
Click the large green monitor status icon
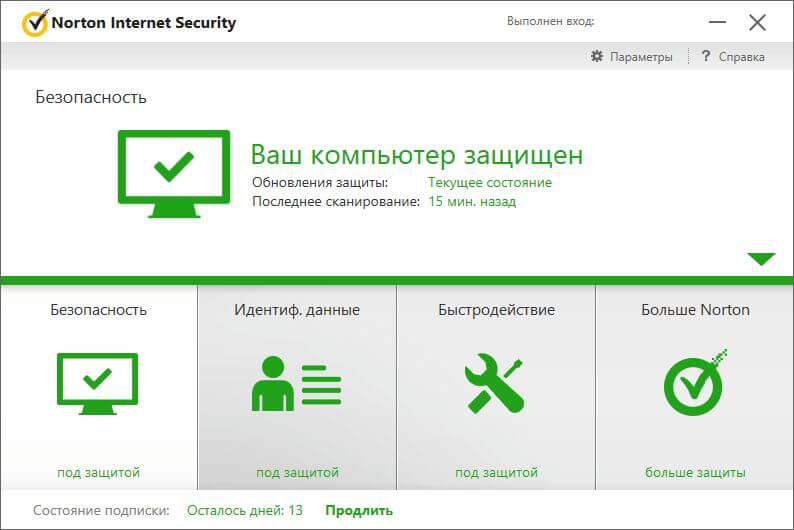point(174,174)
